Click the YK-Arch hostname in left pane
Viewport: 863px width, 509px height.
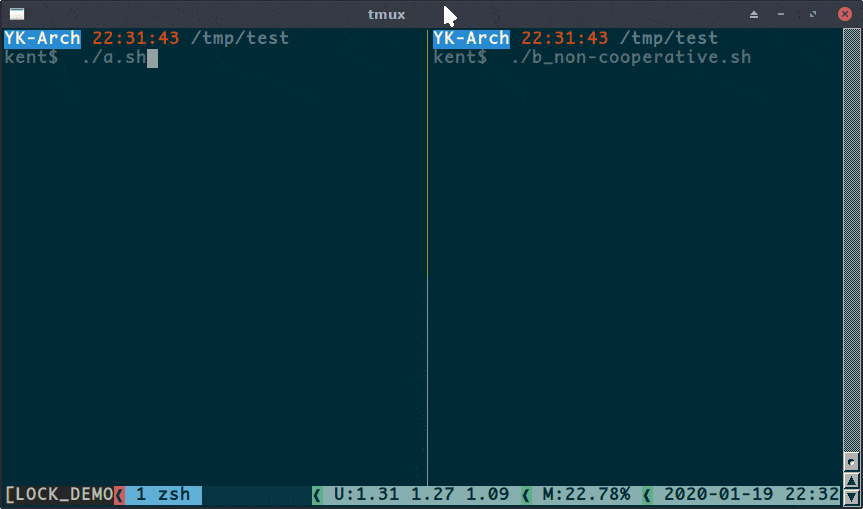click(x=42, y=38)
